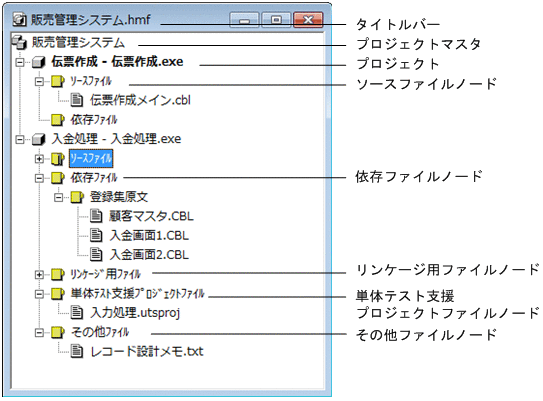The height and width of the screenshot is (401, 543).
Task: Select the 登録集原文 label
Action: (119, 197)
